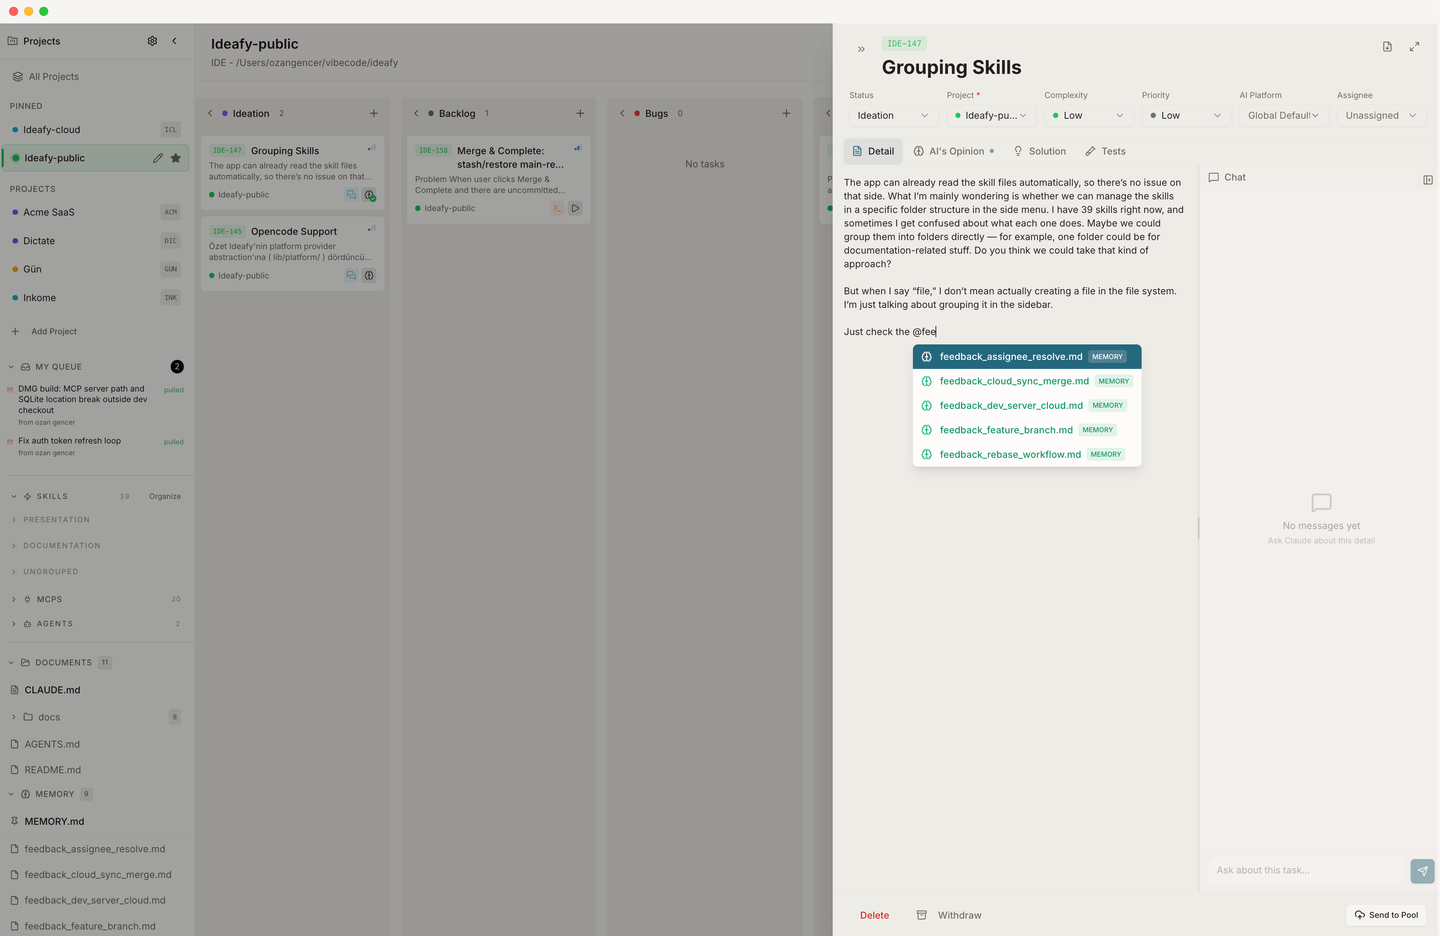Add a task to the Ideation column
This screenshot has width=1440, height=936.
[374, 113]
